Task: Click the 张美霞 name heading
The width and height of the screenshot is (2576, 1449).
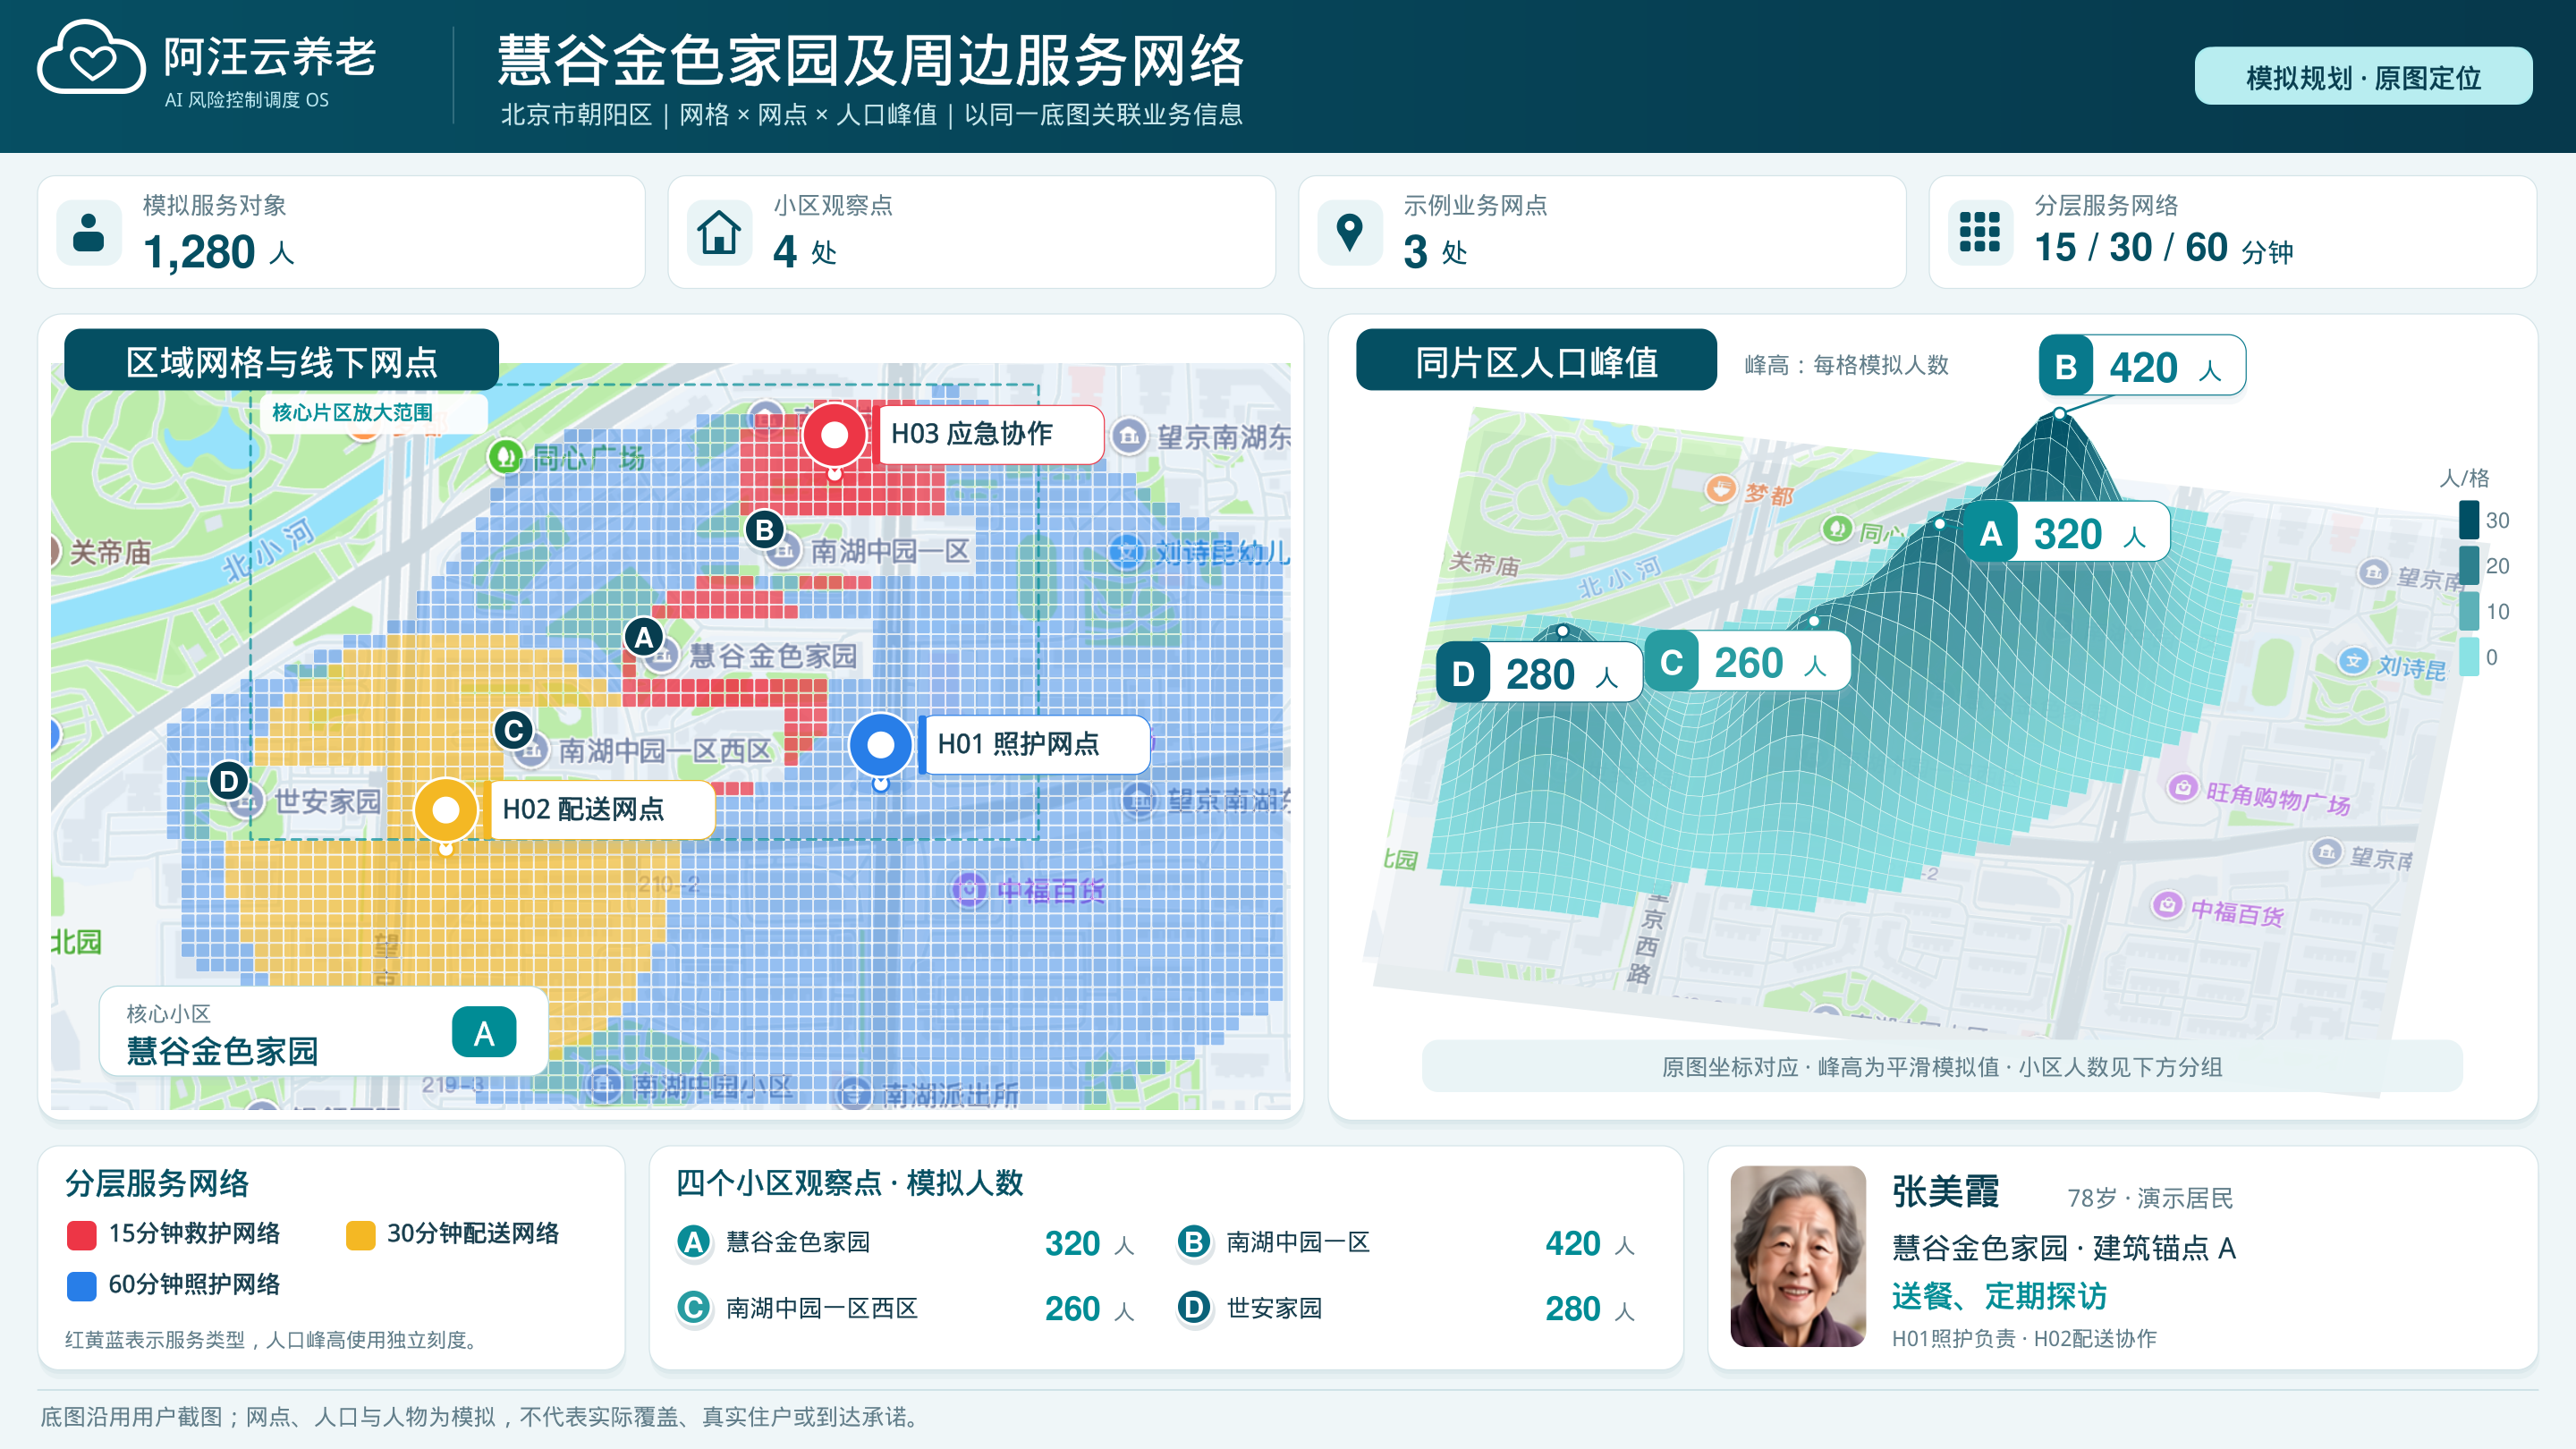Action: click(x=1945, y=1192)
